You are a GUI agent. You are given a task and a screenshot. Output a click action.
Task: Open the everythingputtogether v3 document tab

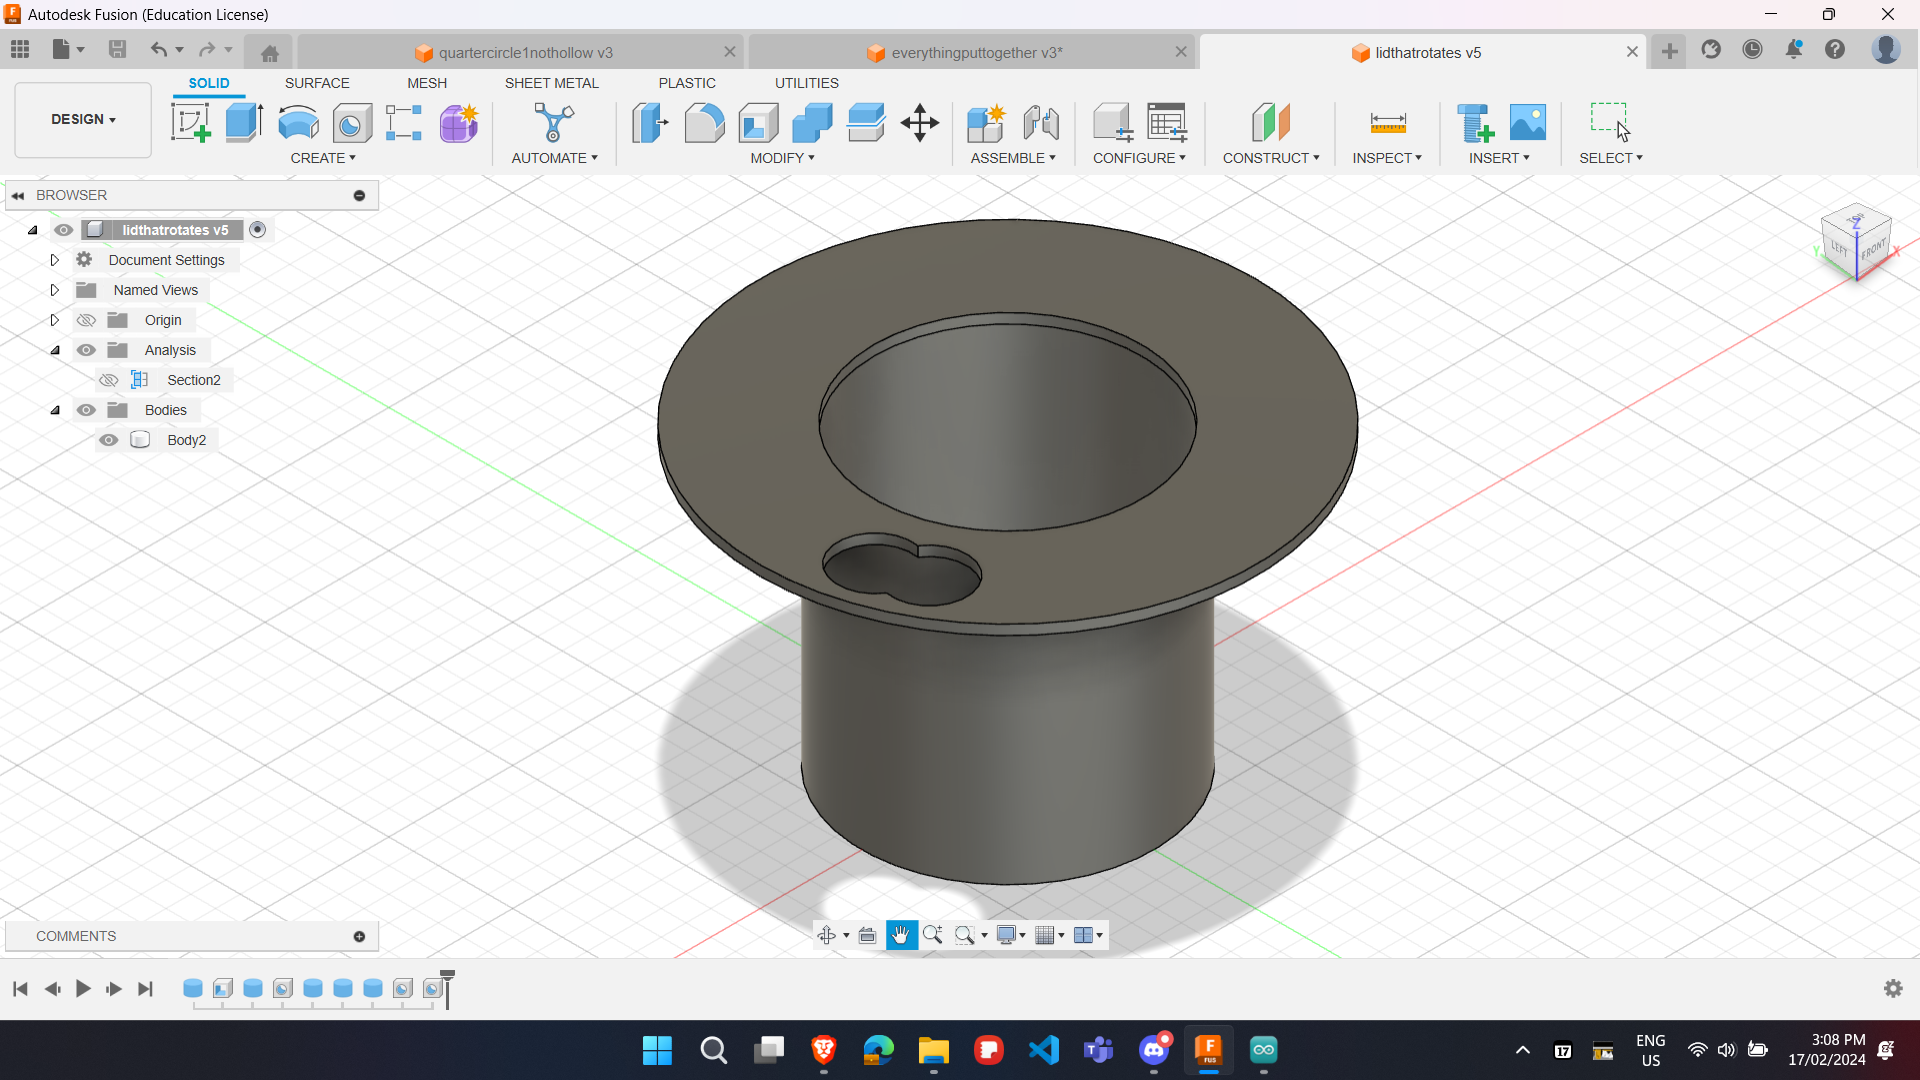coord(975,52)
